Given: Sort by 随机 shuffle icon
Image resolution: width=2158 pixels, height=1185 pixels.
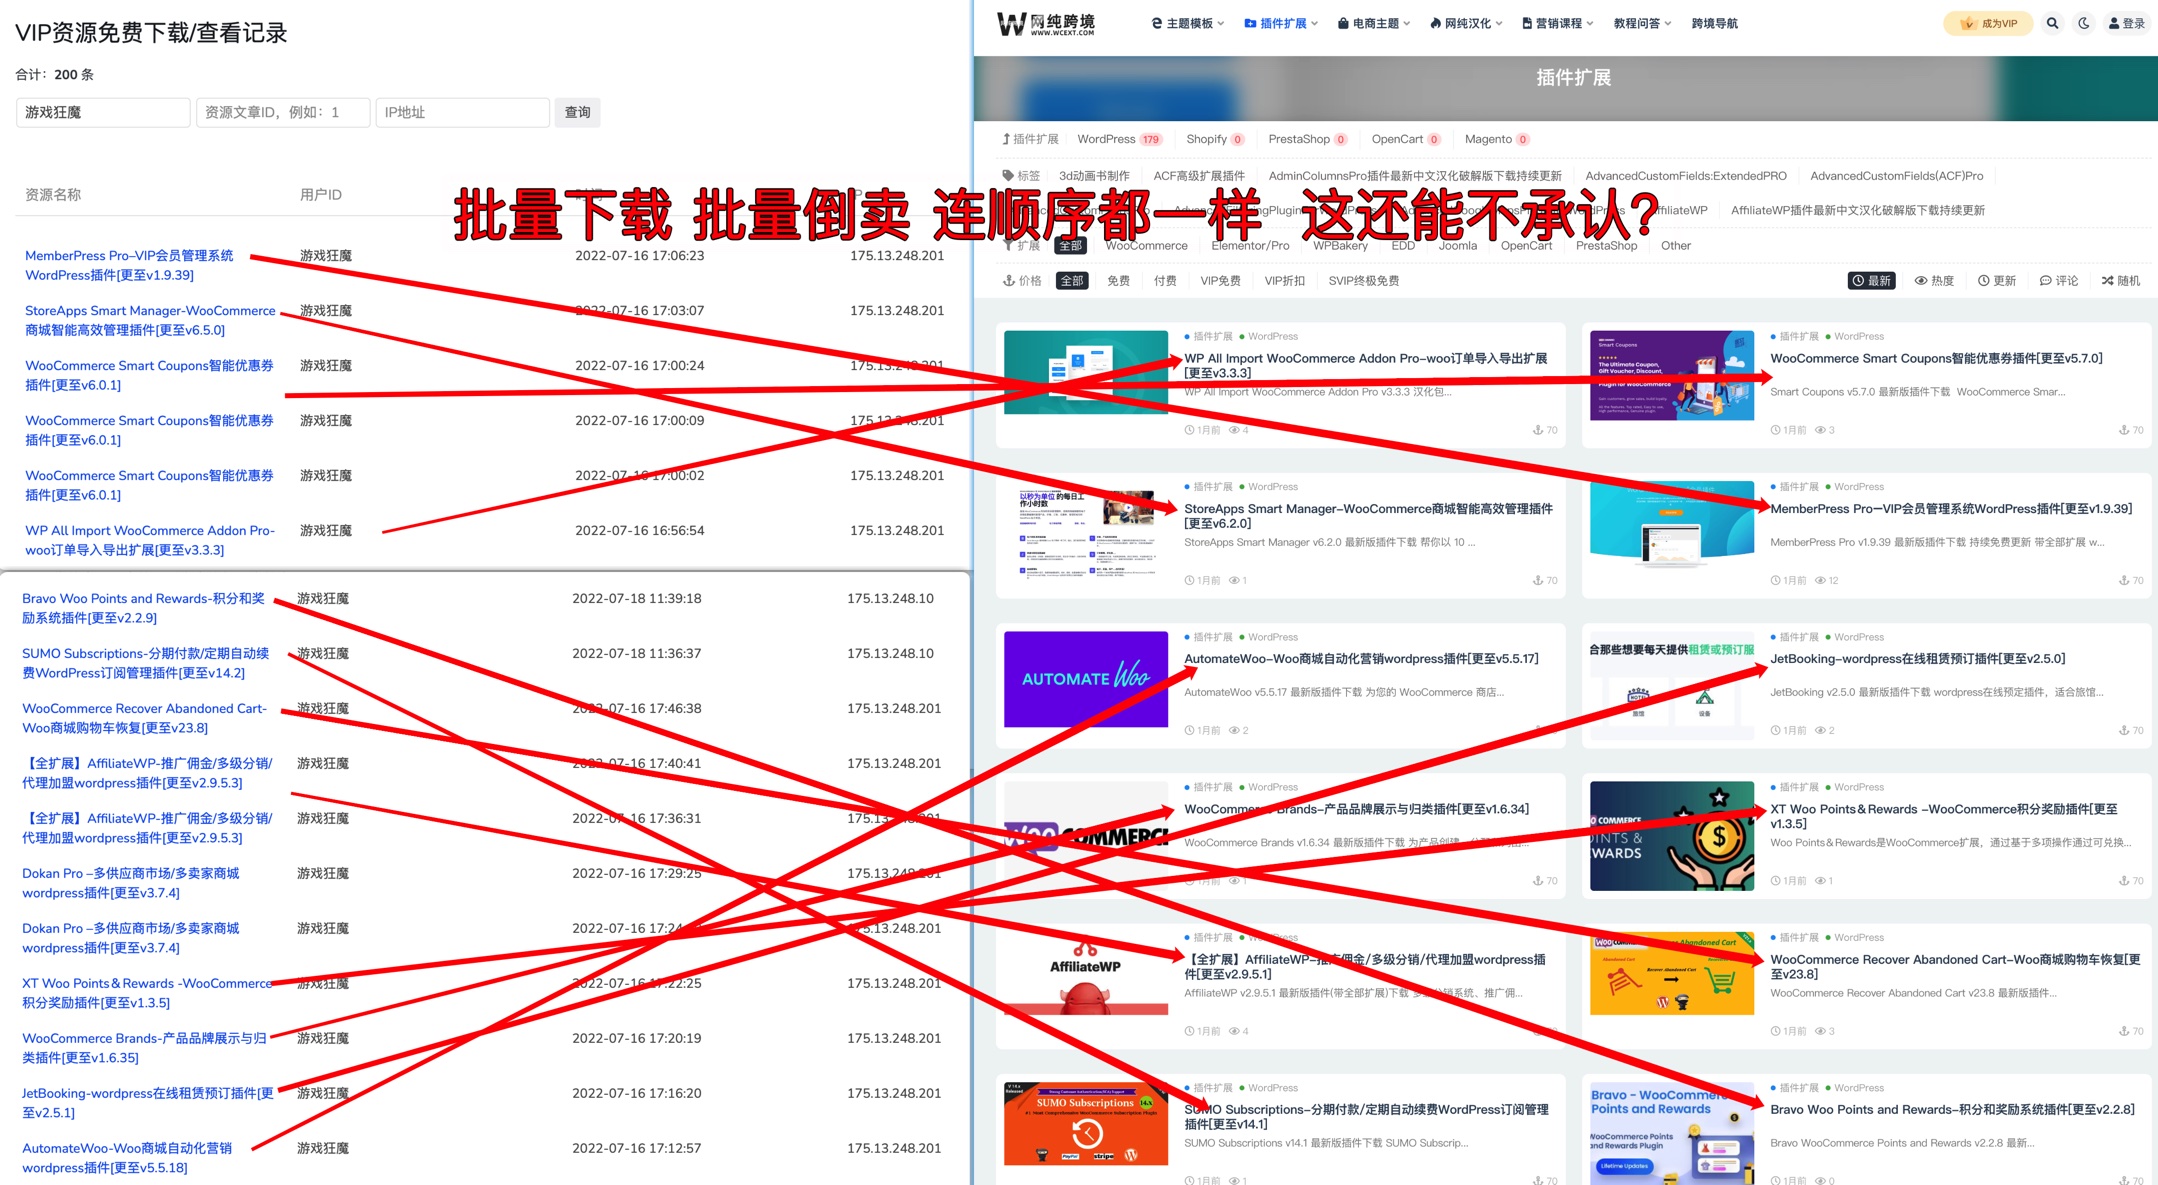Looking at the screenshot, I should coord(2121,281).
